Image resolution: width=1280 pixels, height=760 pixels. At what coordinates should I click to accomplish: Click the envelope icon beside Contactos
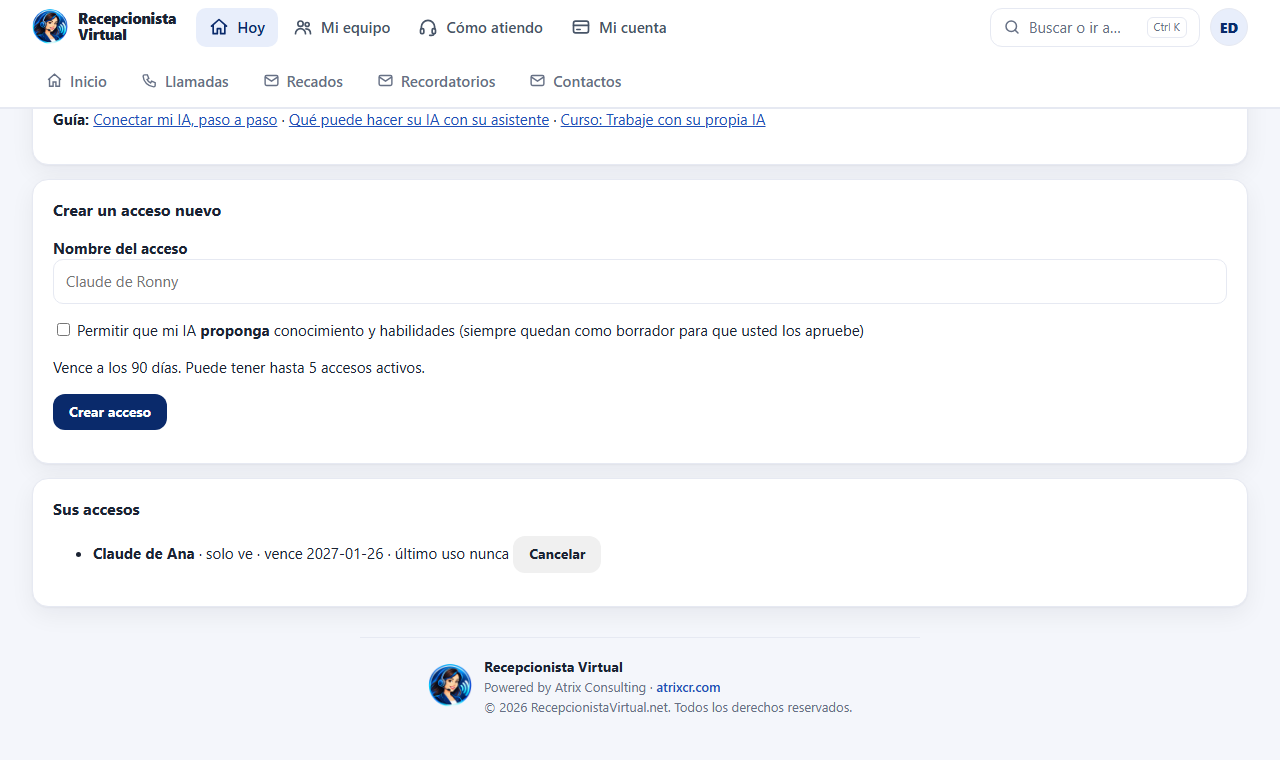tap(538, 81)
